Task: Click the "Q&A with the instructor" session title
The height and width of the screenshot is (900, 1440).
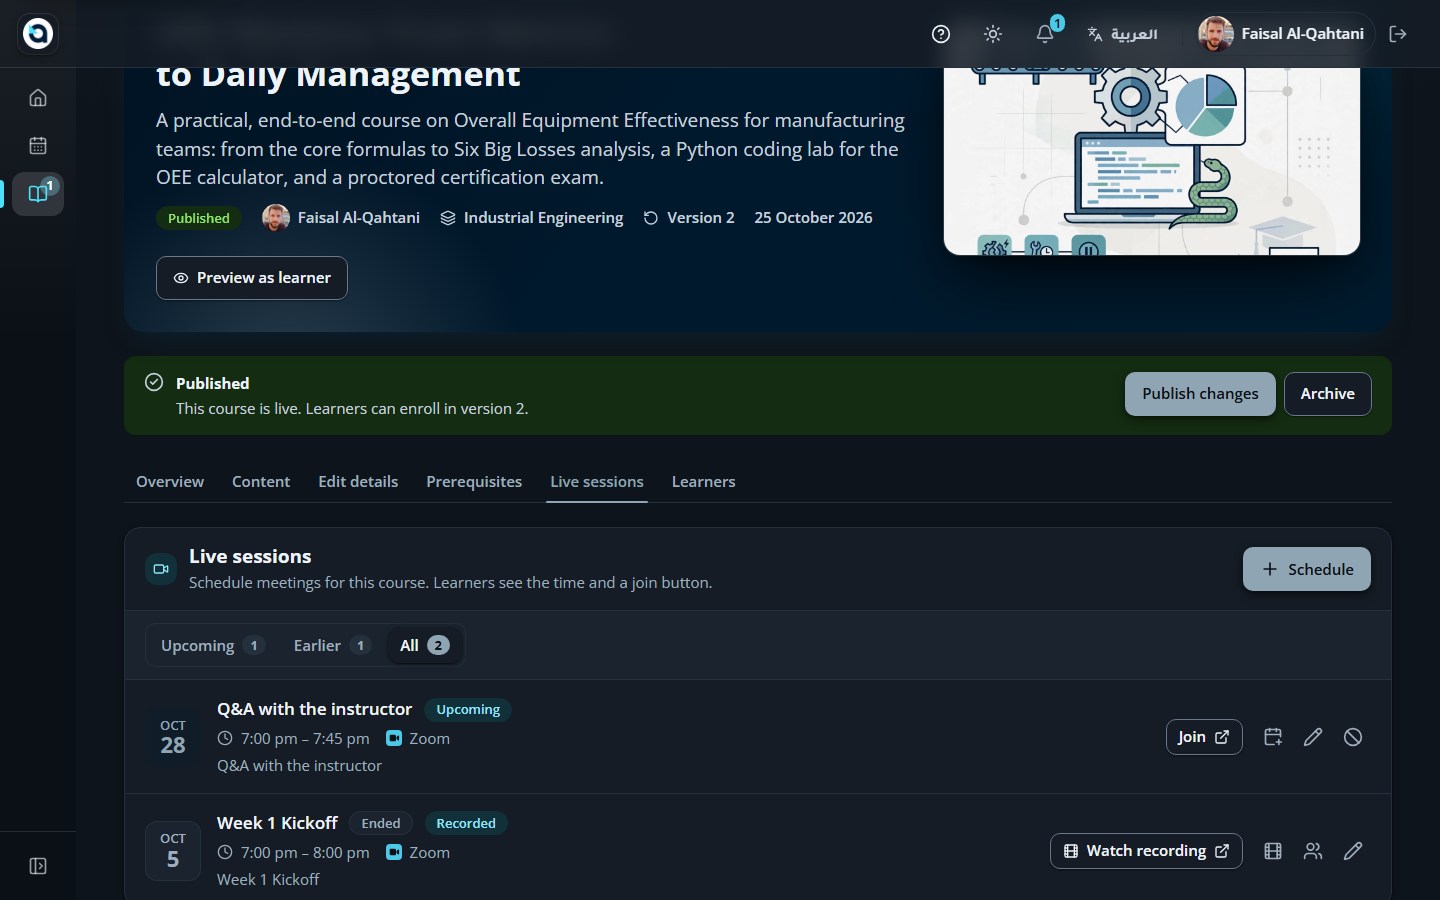Action: 315,709
